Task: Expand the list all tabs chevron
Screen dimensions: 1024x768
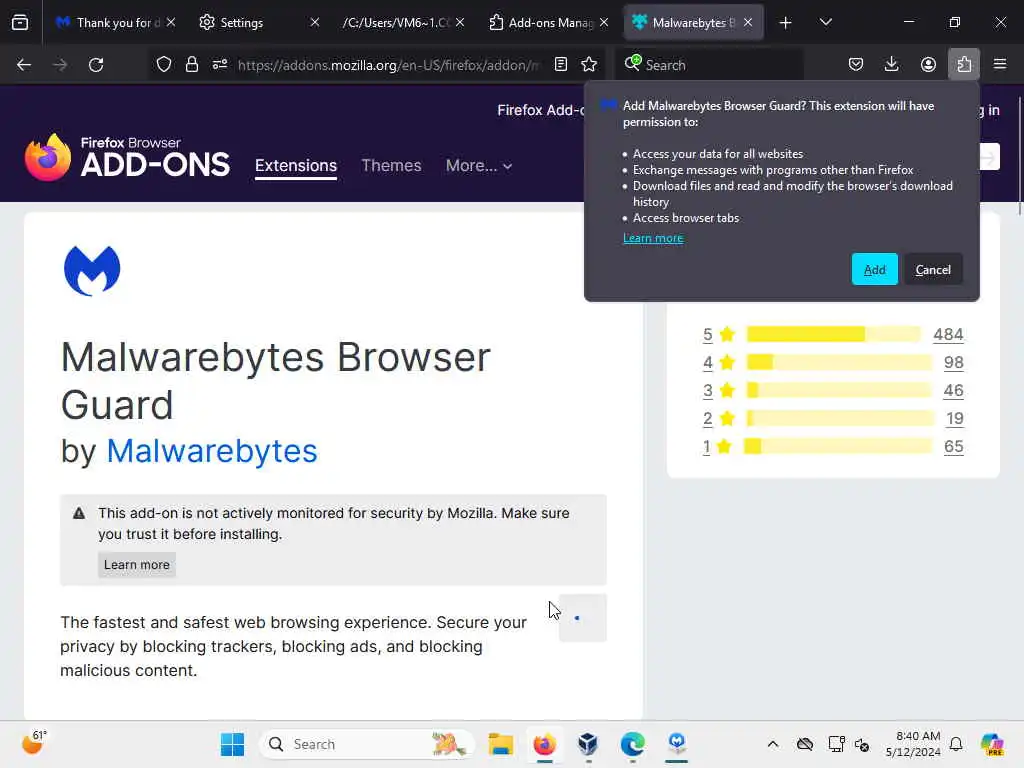Action: [825, 23]
